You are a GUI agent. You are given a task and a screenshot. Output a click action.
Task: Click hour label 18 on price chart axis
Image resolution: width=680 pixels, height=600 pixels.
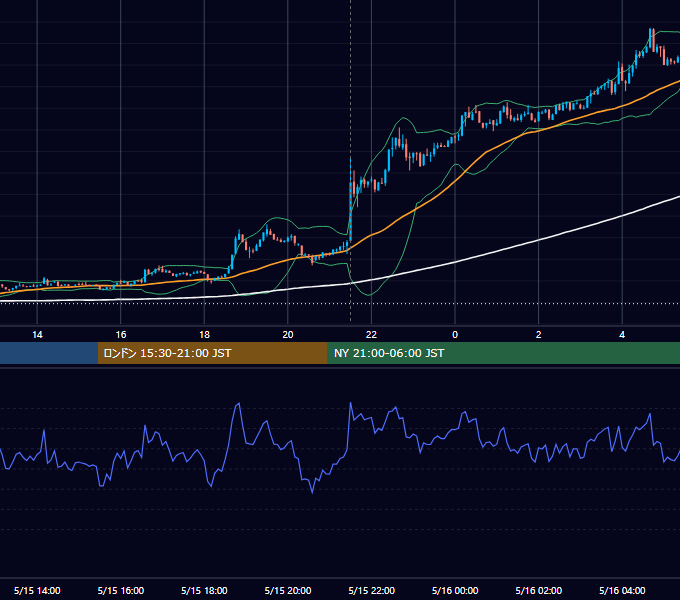pyautogui.click(x=204, y=335)
